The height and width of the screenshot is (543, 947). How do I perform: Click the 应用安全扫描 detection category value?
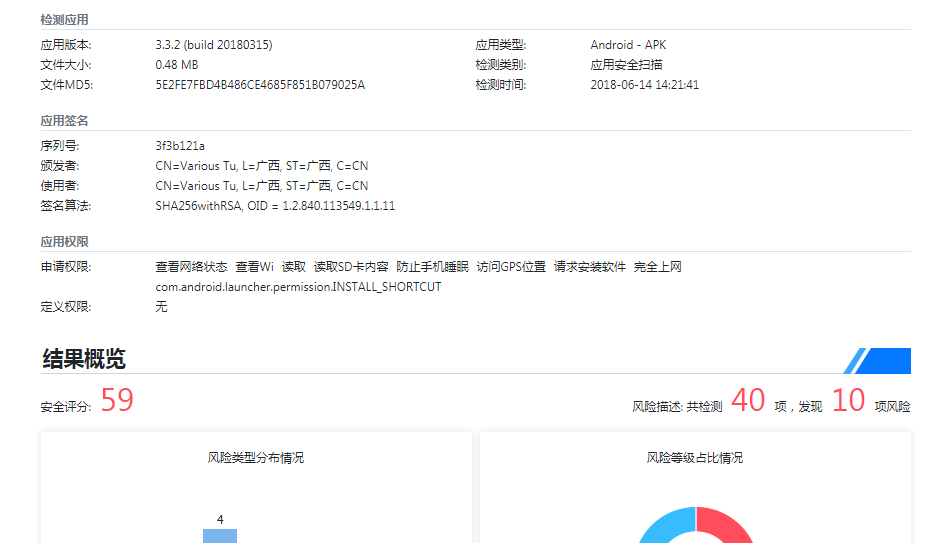pos(626,65)
